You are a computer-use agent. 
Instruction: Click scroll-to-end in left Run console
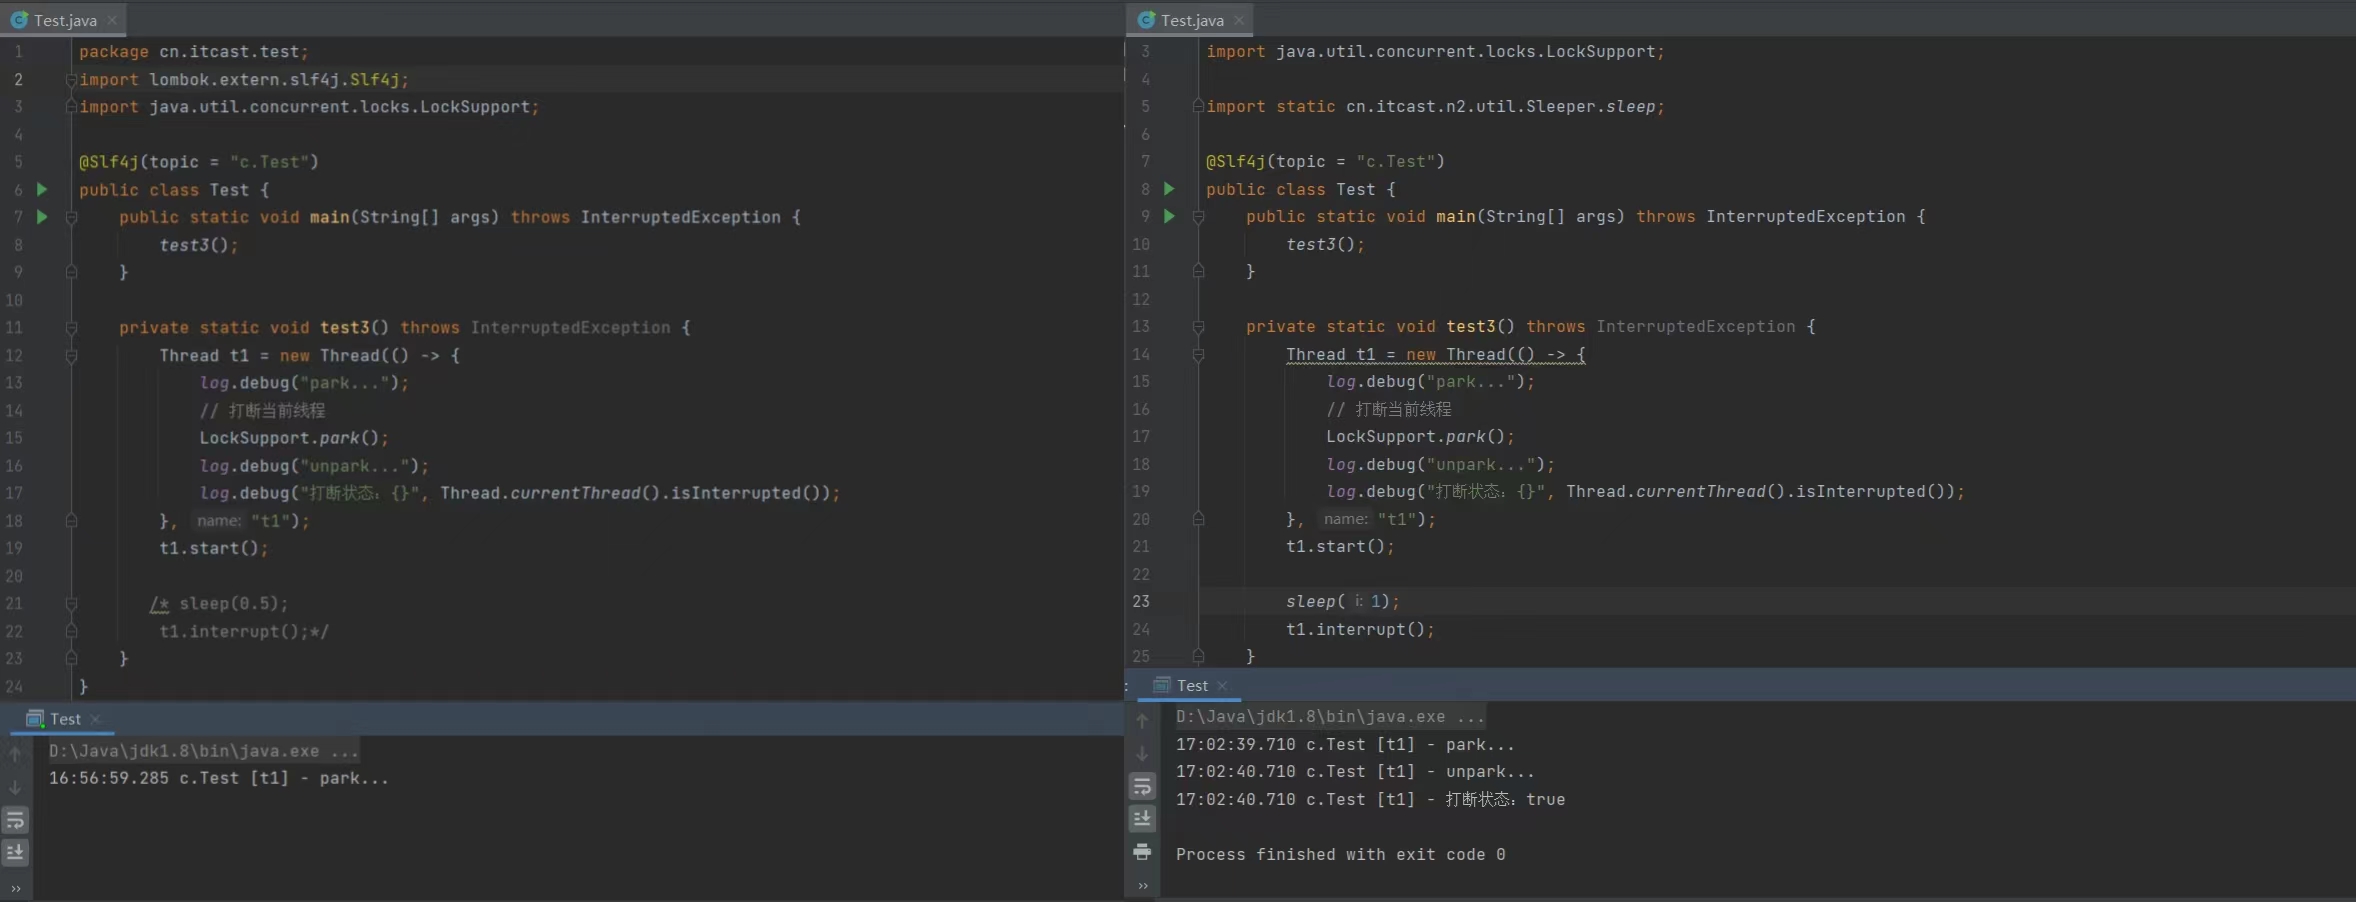pos(15,852)
